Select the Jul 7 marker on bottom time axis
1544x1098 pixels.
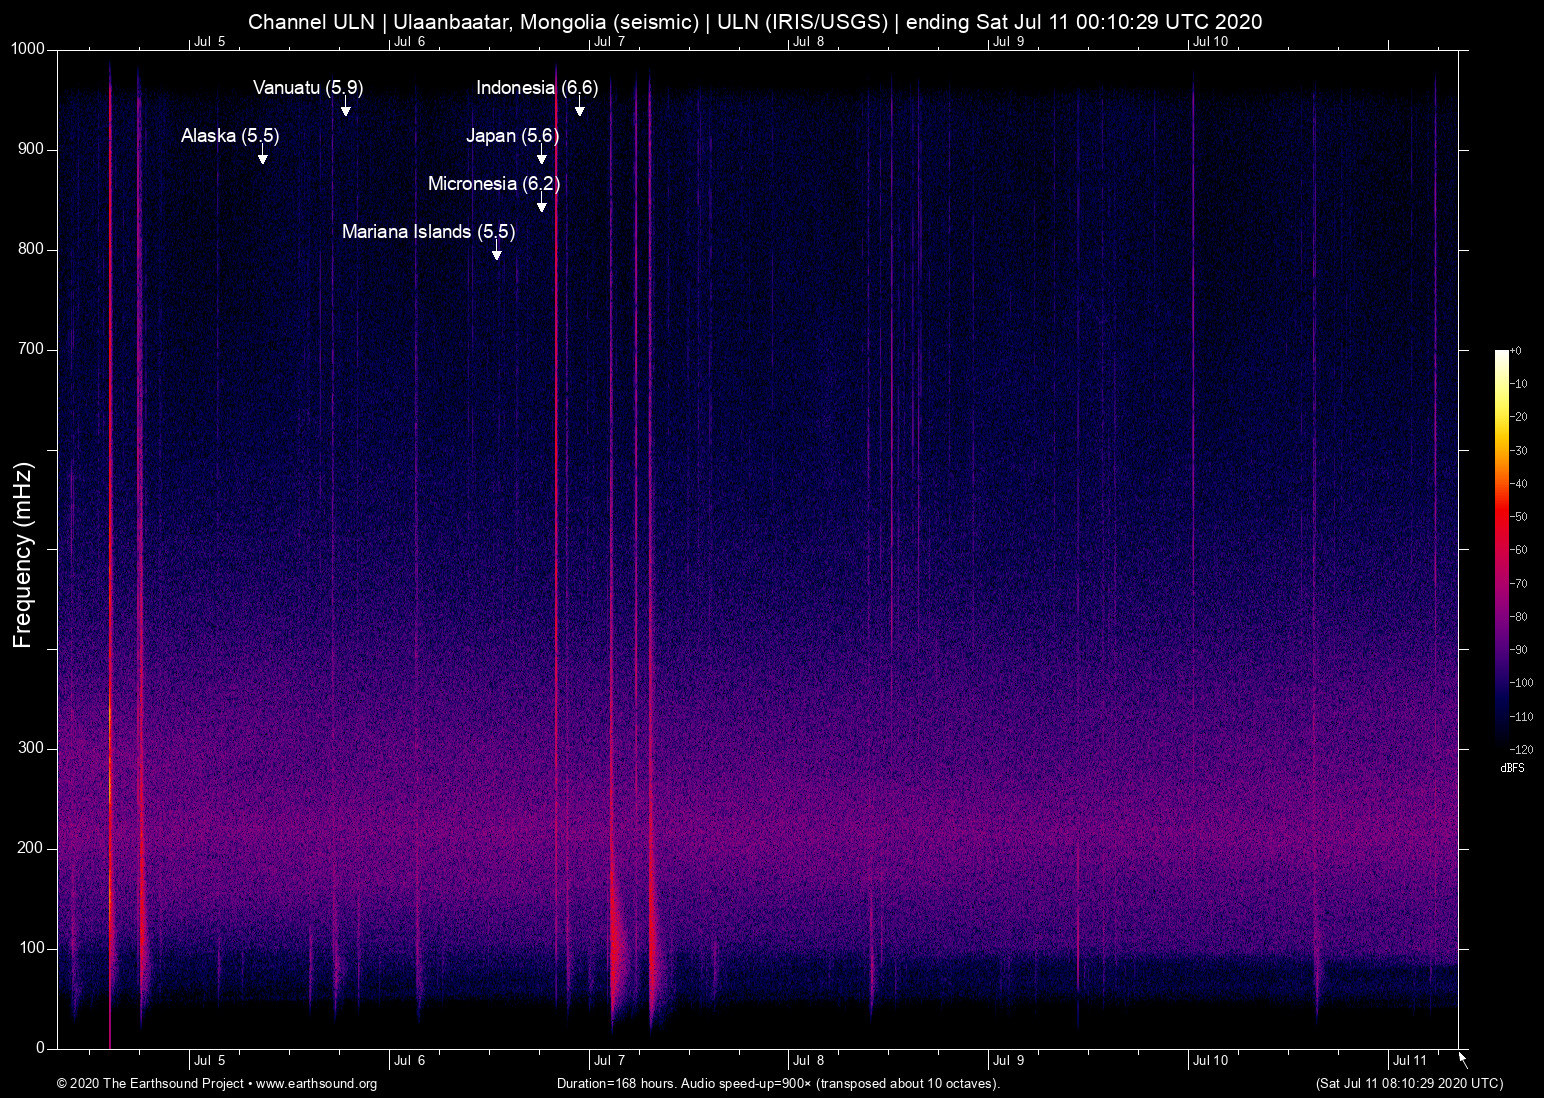(x=609, y=1061)
